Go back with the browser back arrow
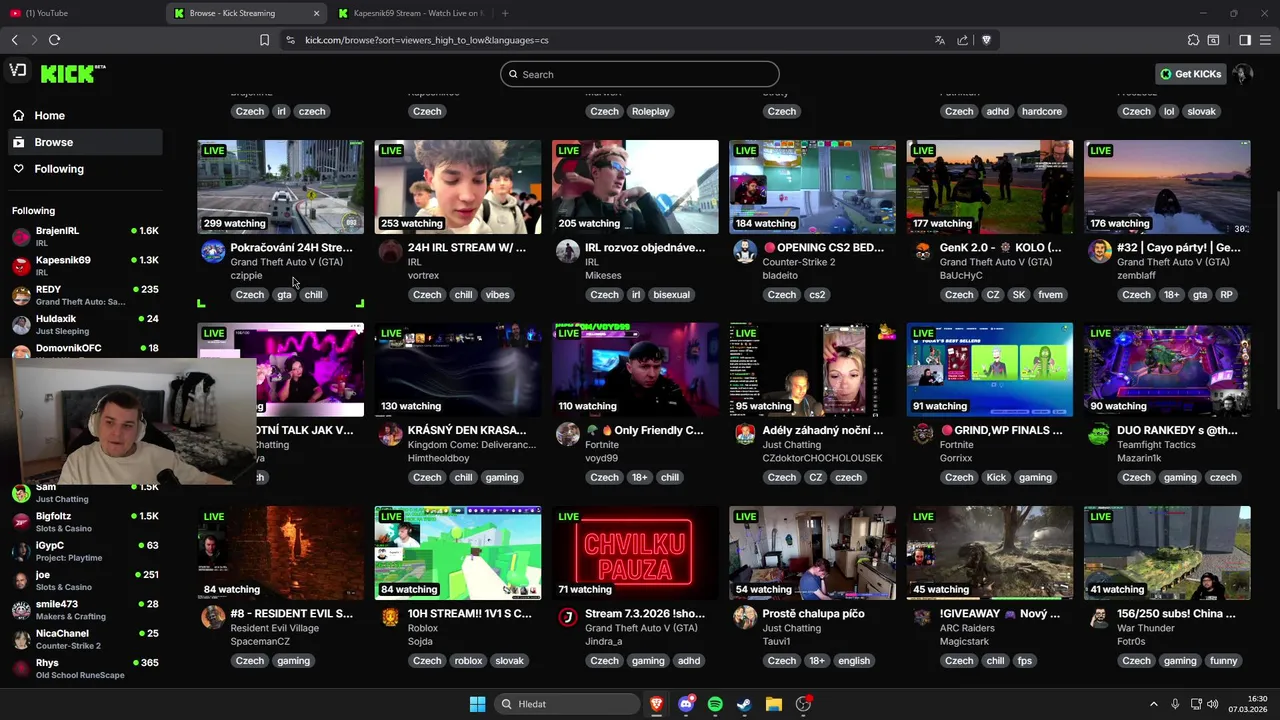This screenshot has width=1280, height=720. coord(14,40)
